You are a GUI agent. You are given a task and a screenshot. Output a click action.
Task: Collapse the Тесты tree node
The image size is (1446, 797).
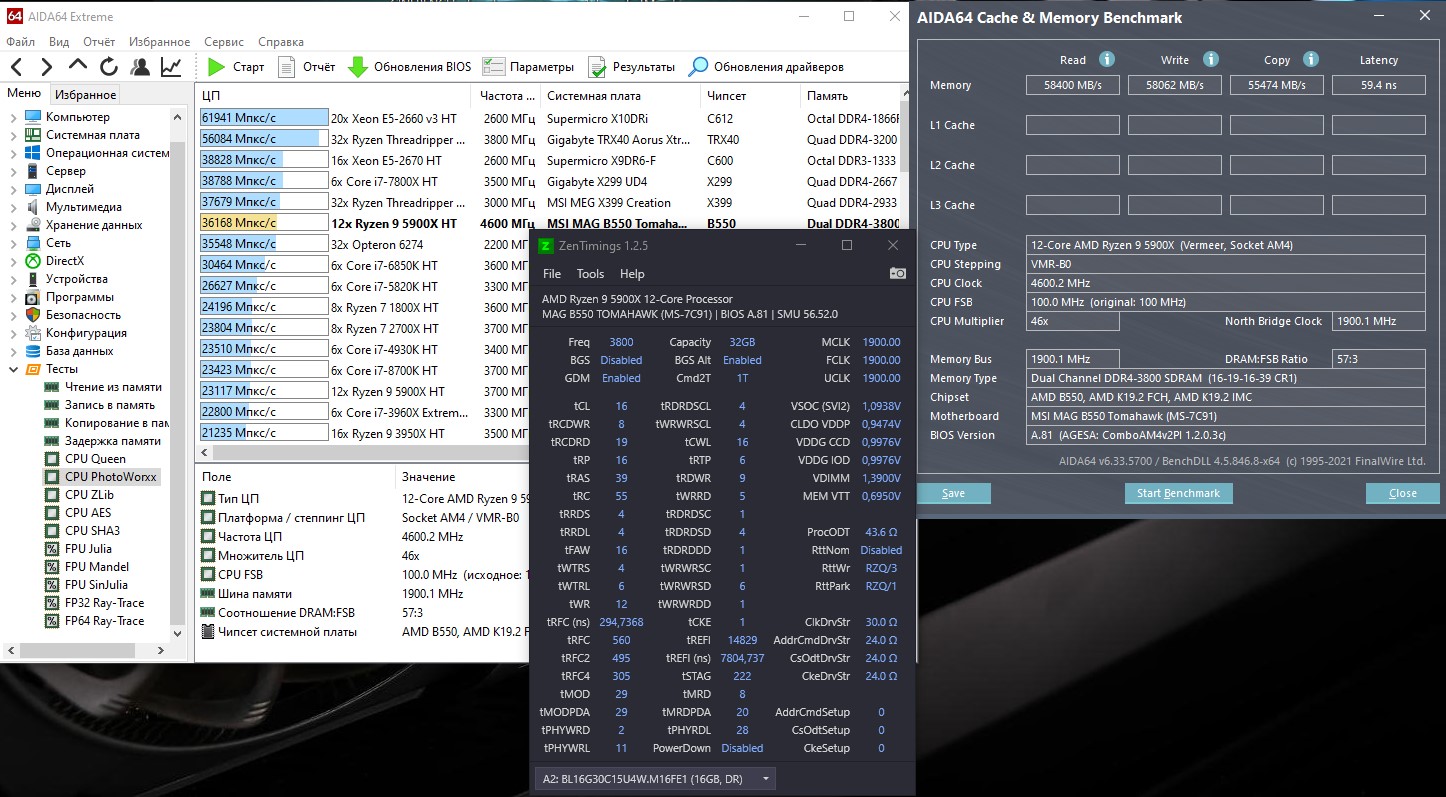pos(13,369)
